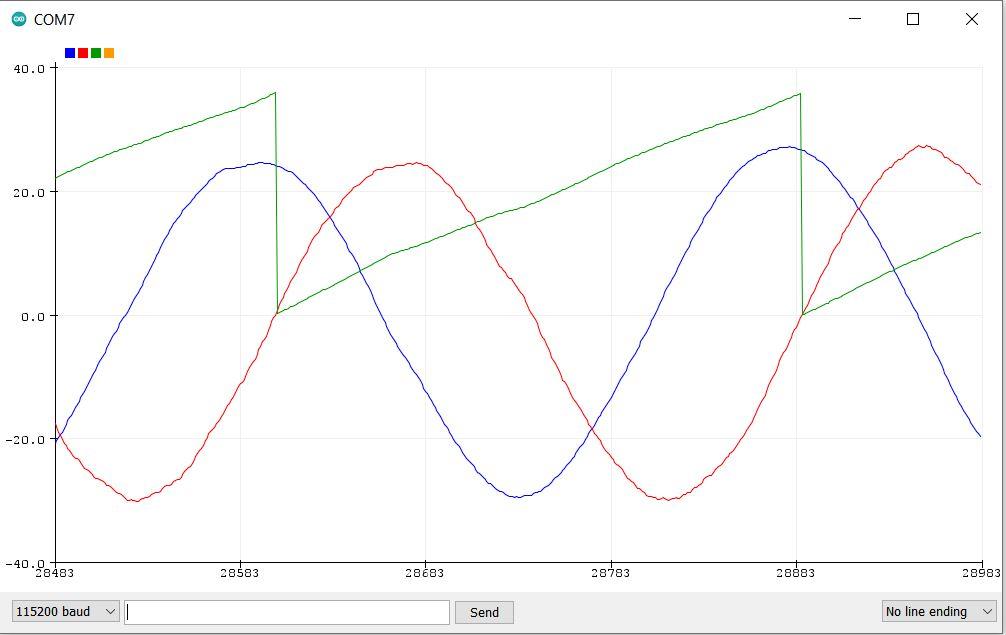Toggle the red waveform legend swatch
The width and height of the screenshot is (1006, 635).
point(83,53)
